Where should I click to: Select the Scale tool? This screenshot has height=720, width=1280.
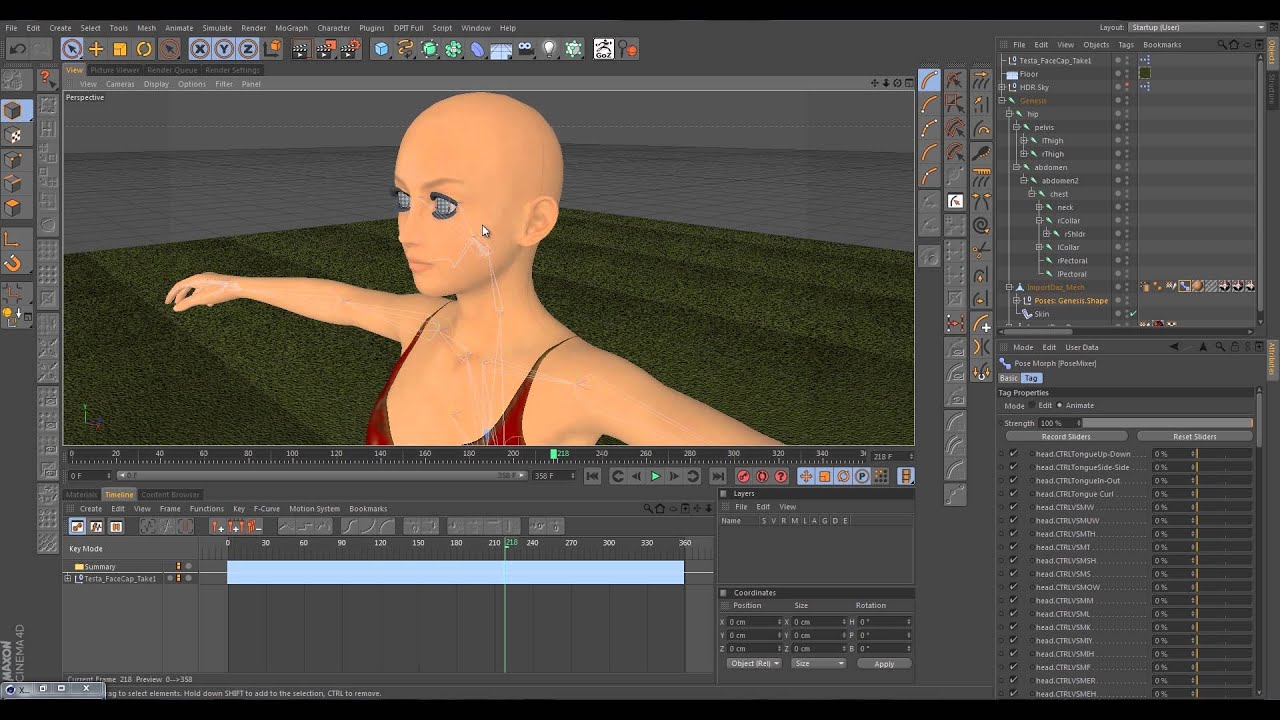pyautogui.click(x=120, y=49)
